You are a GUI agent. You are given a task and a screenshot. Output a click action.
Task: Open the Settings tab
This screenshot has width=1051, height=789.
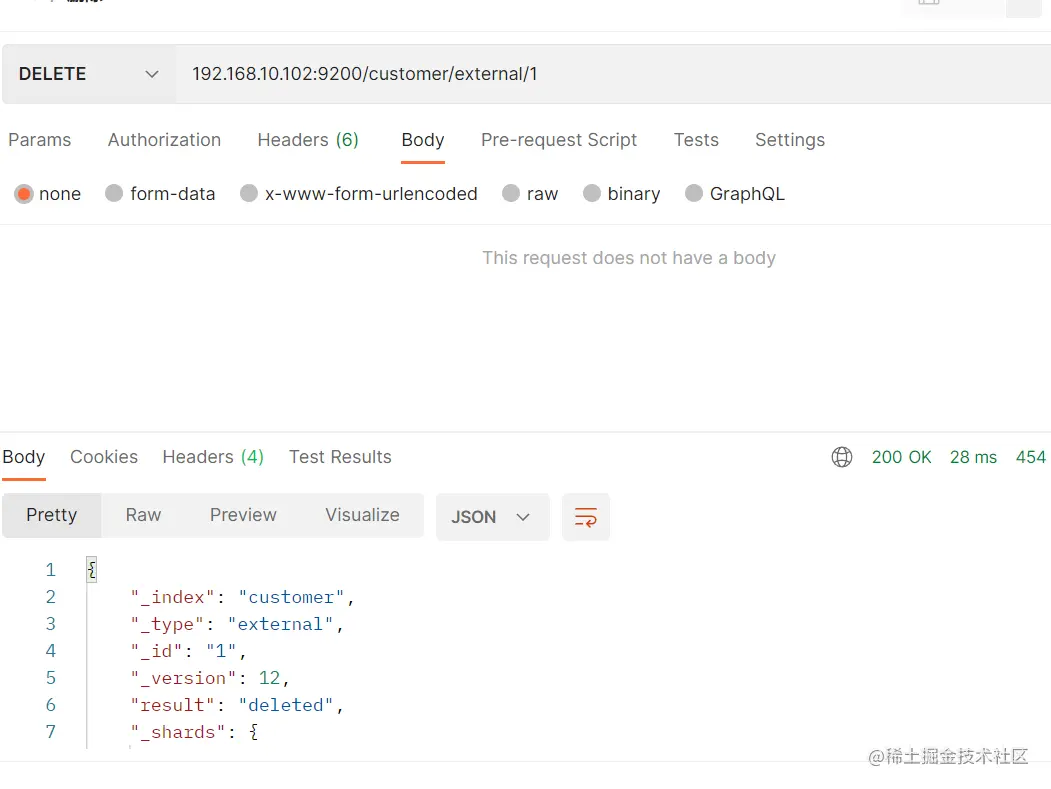point(790,139)
